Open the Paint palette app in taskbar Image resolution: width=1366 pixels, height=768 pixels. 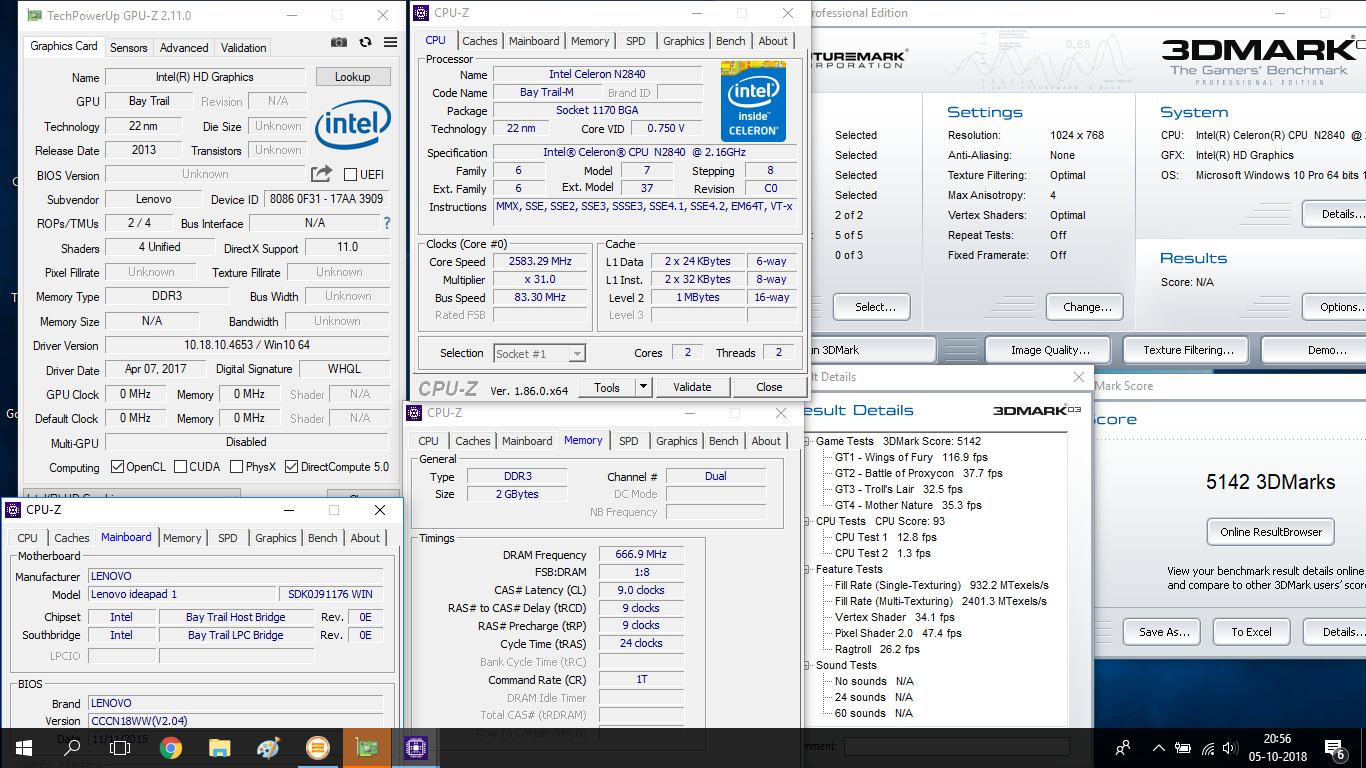[x=268, y=748]
